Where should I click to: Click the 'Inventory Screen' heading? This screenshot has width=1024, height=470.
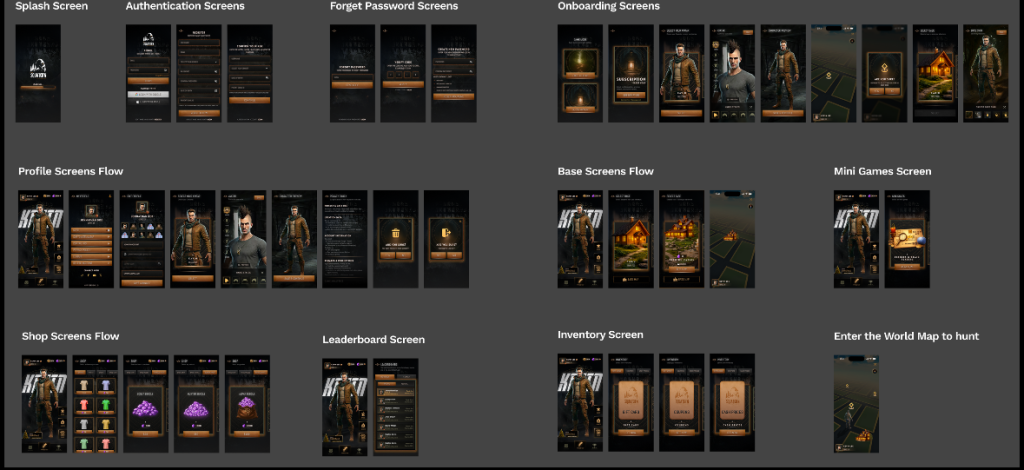[x=600, y=335]
